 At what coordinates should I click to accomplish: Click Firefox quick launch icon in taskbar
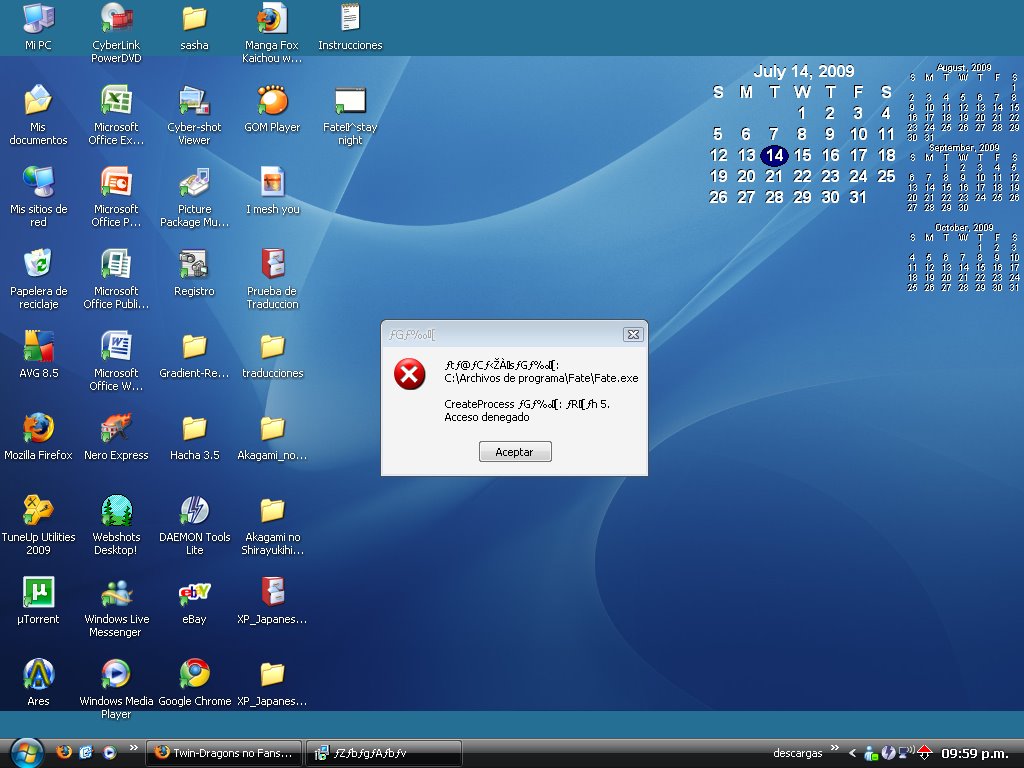tap(64, 752)
